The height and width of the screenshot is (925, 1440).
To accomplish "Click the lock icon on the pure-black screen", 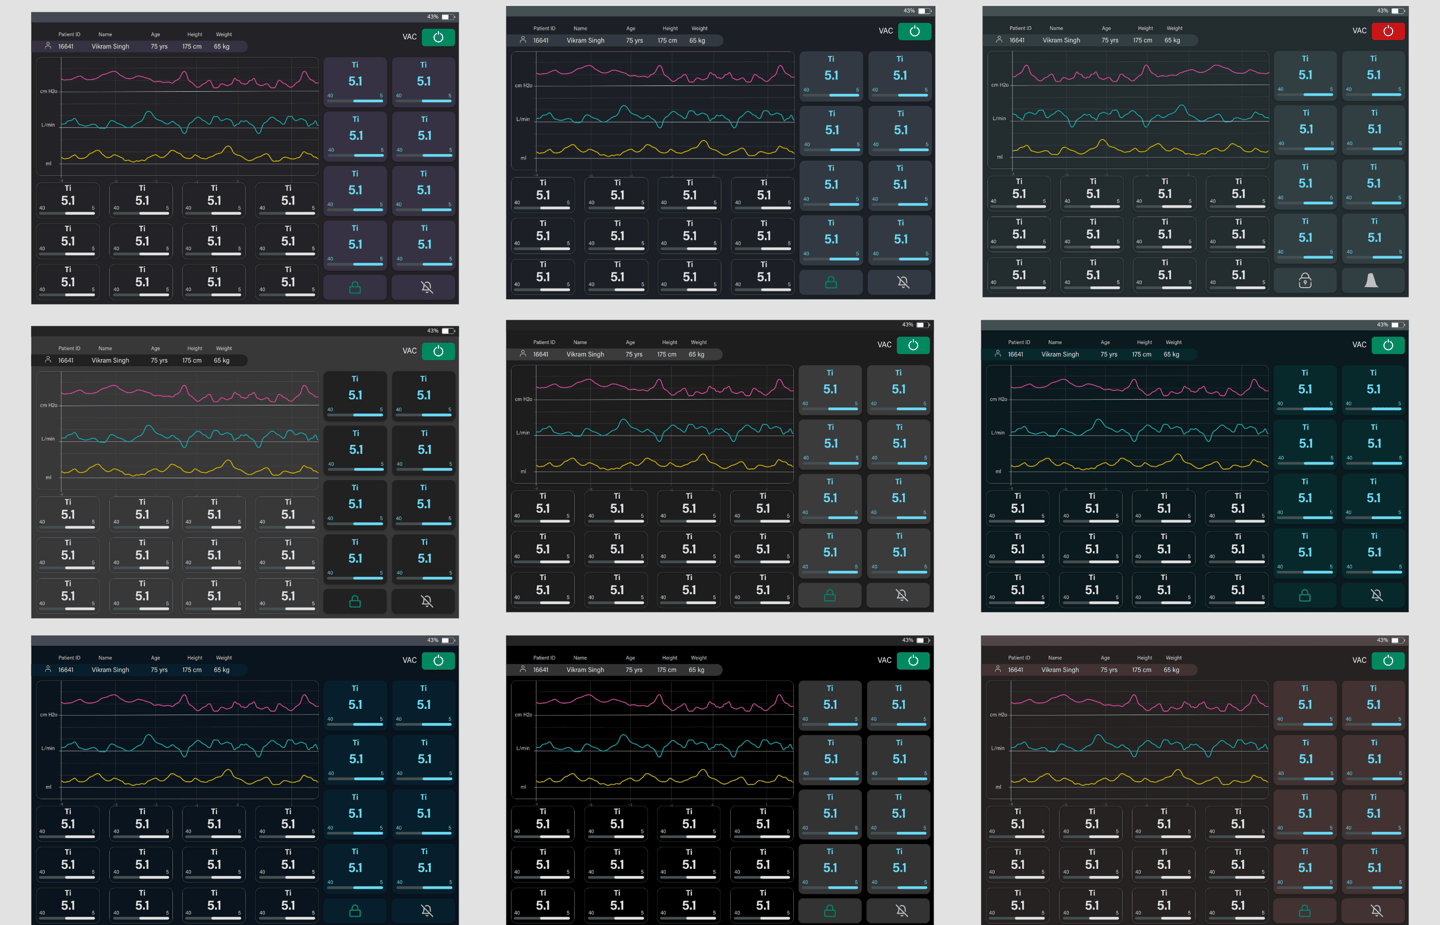I will pos(830,911).
